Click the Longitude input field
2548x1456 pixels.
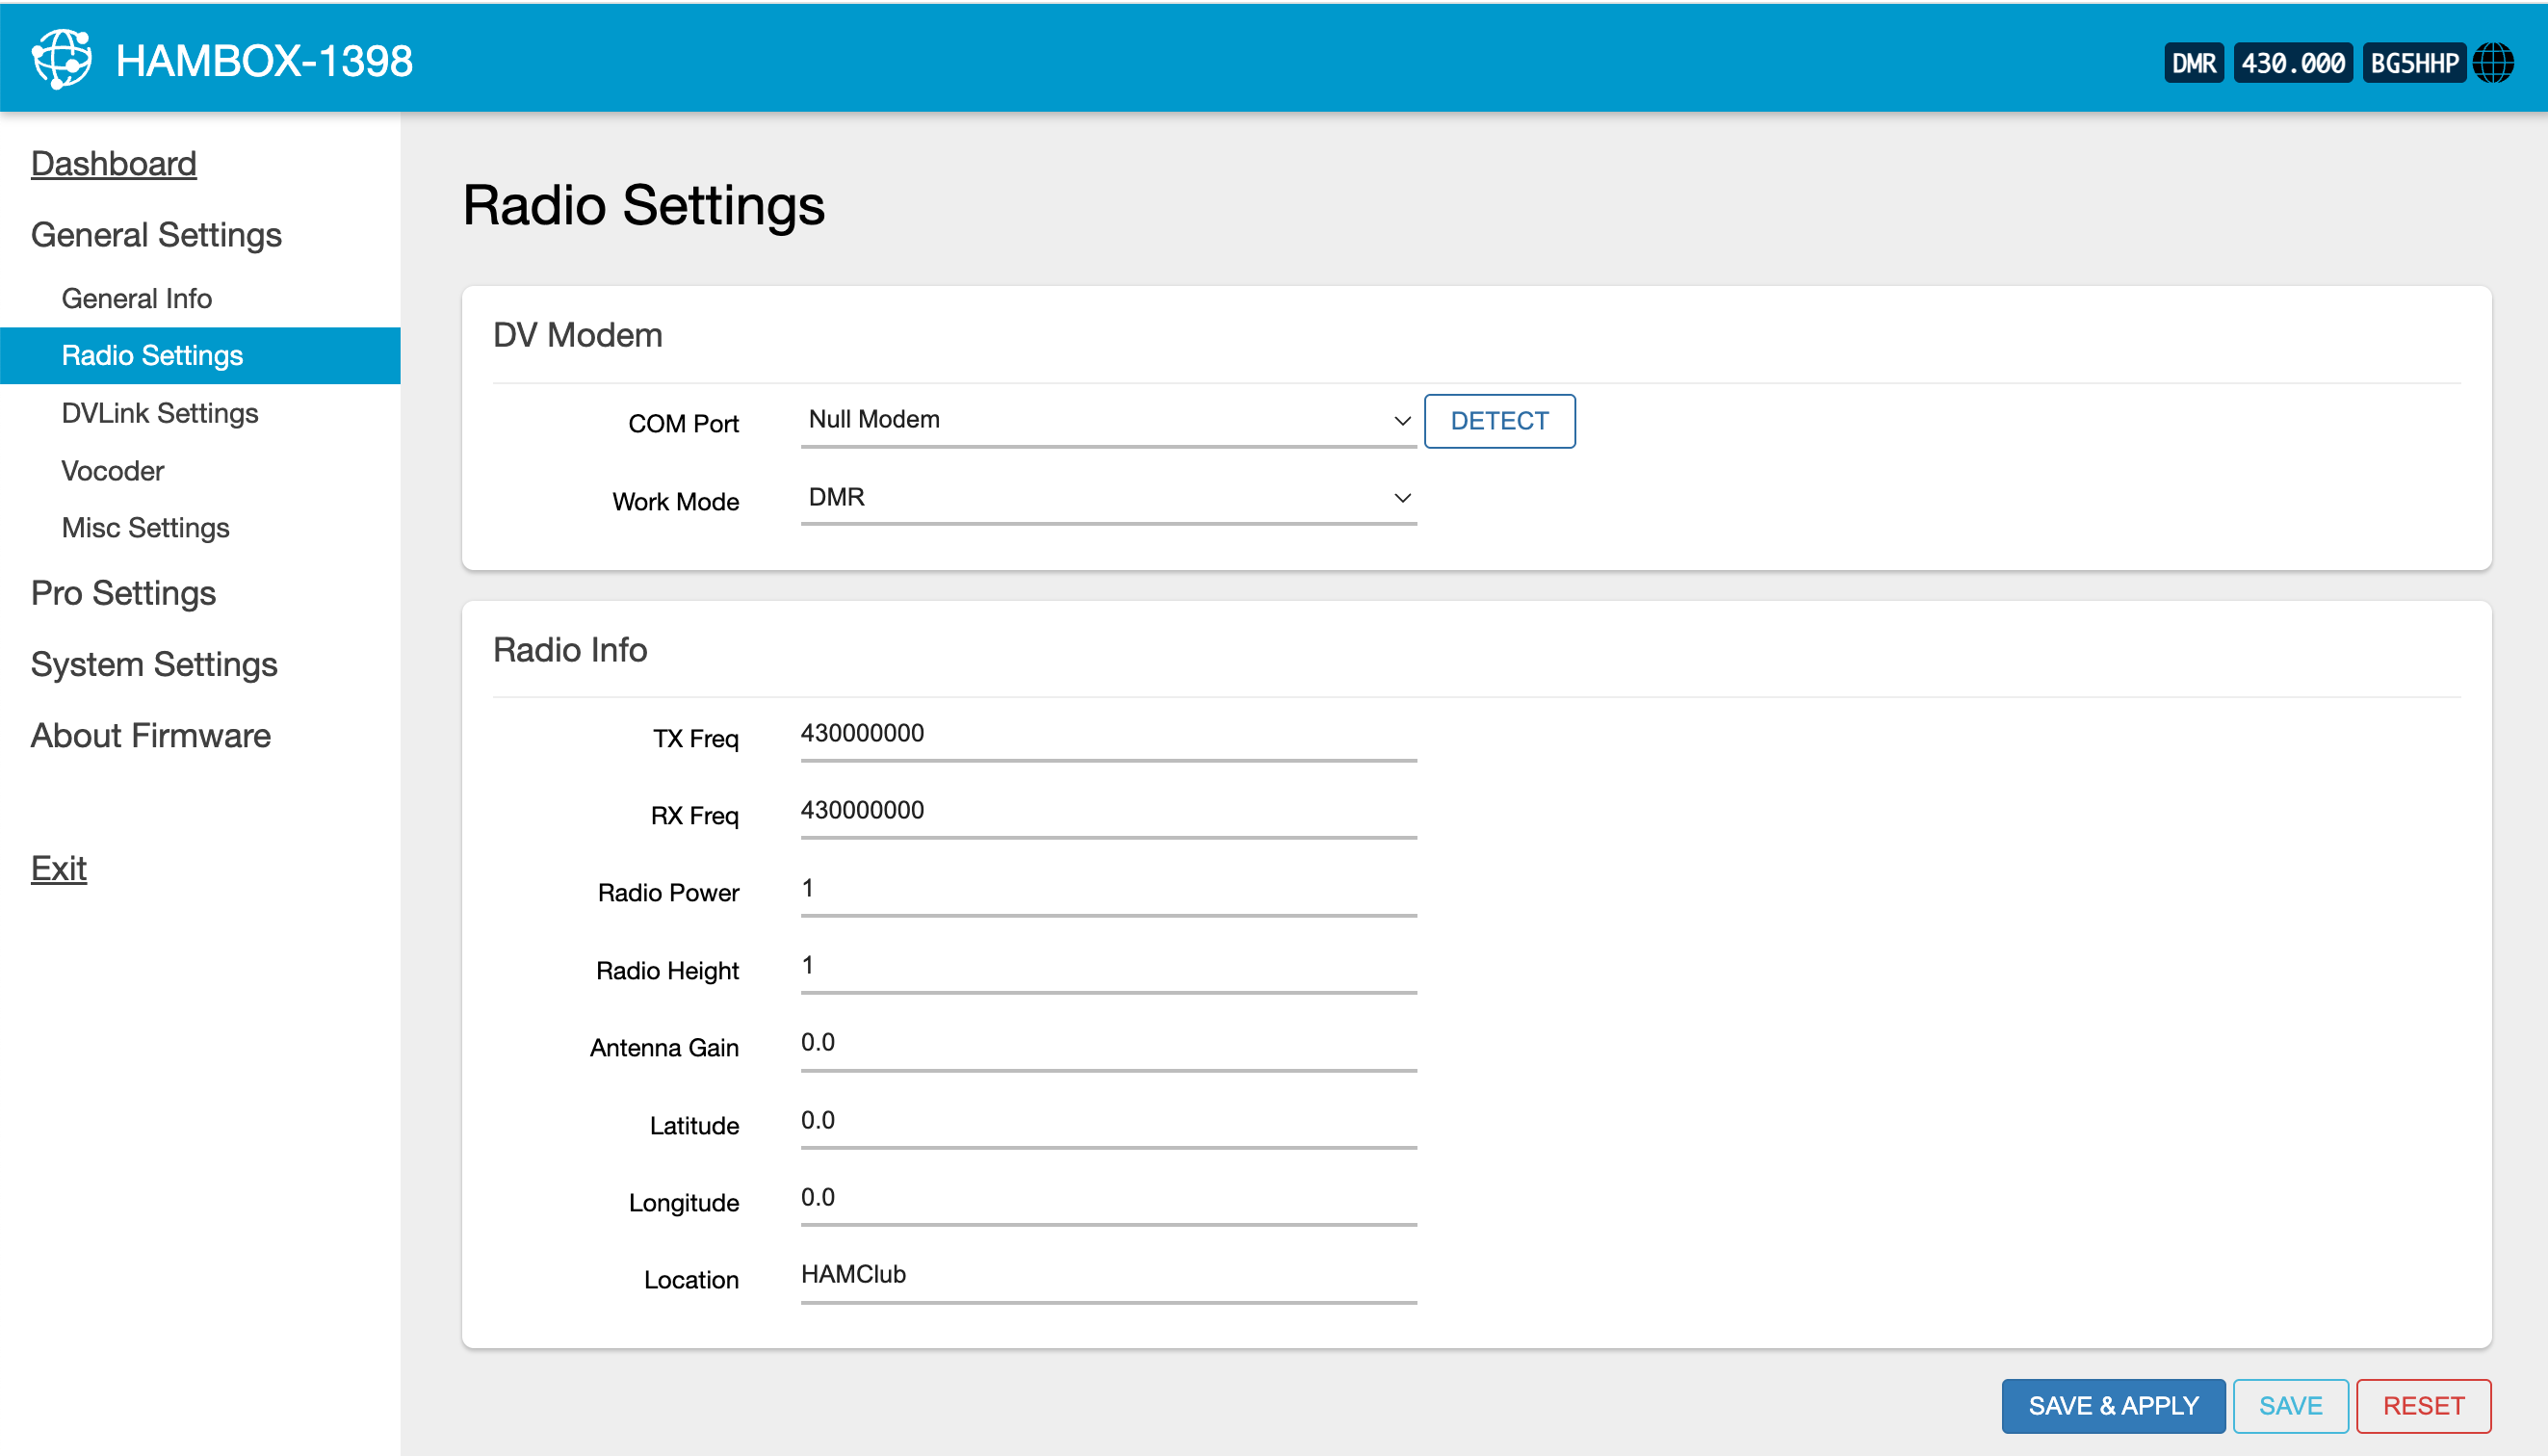click(1108, 1199)
